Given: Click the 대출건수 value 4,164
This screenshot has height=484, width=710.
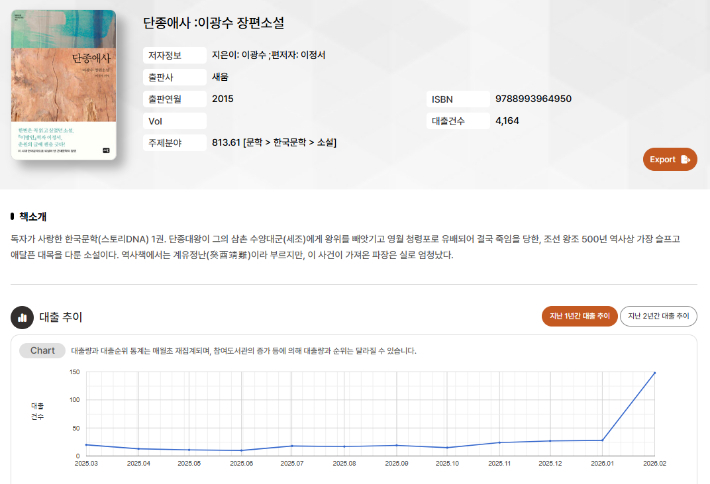Looking at the screenshot, I should click(507, 121).
